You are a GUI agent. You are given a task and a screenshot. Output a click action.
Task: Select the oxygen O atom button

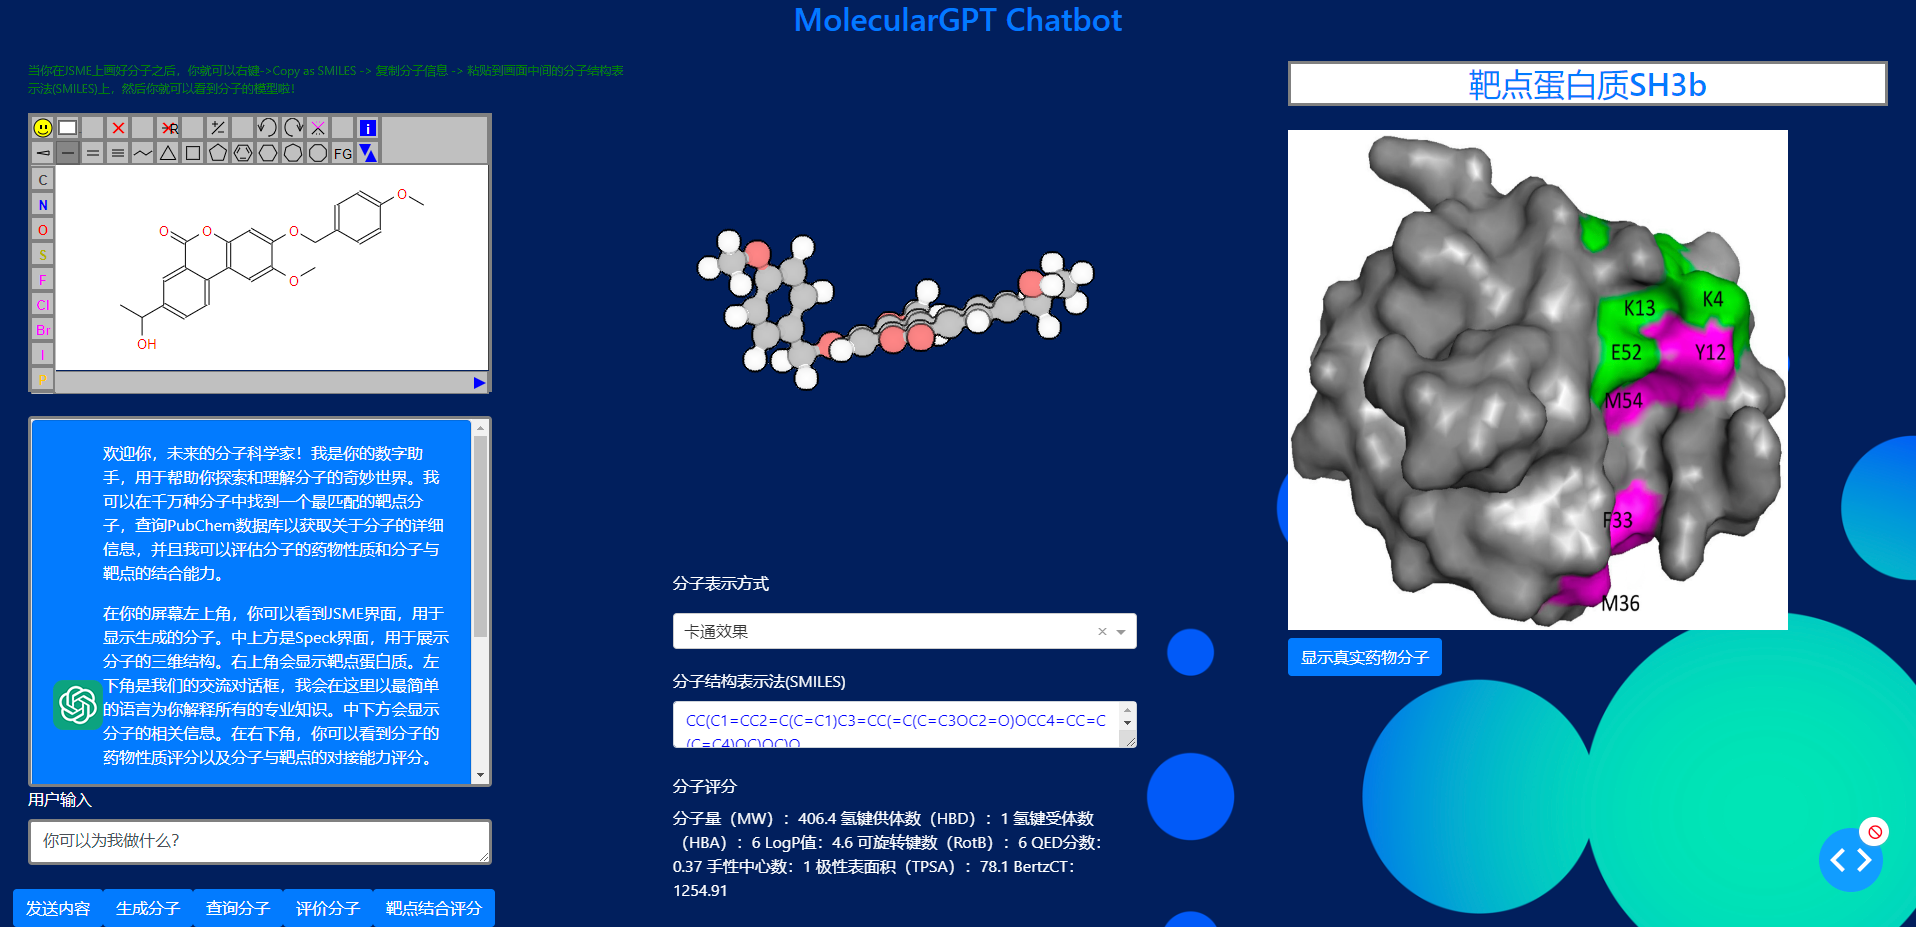(43, 230)
